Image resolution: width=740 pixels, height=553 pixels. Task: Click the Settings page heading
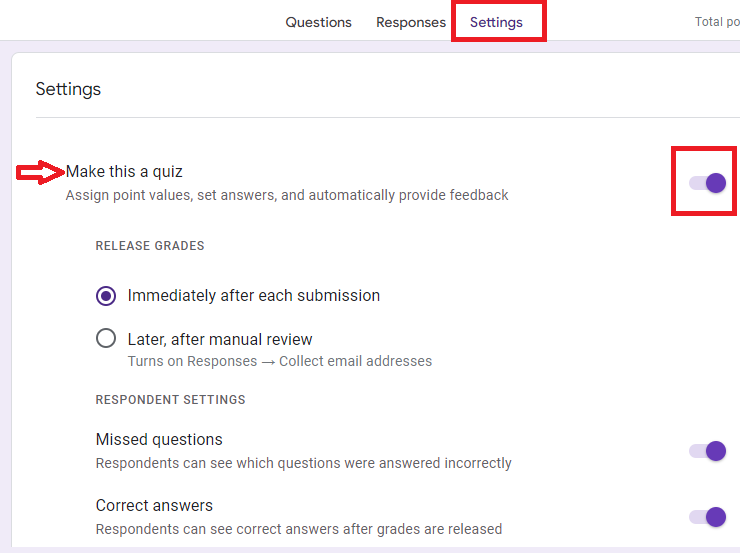(68, 89)
